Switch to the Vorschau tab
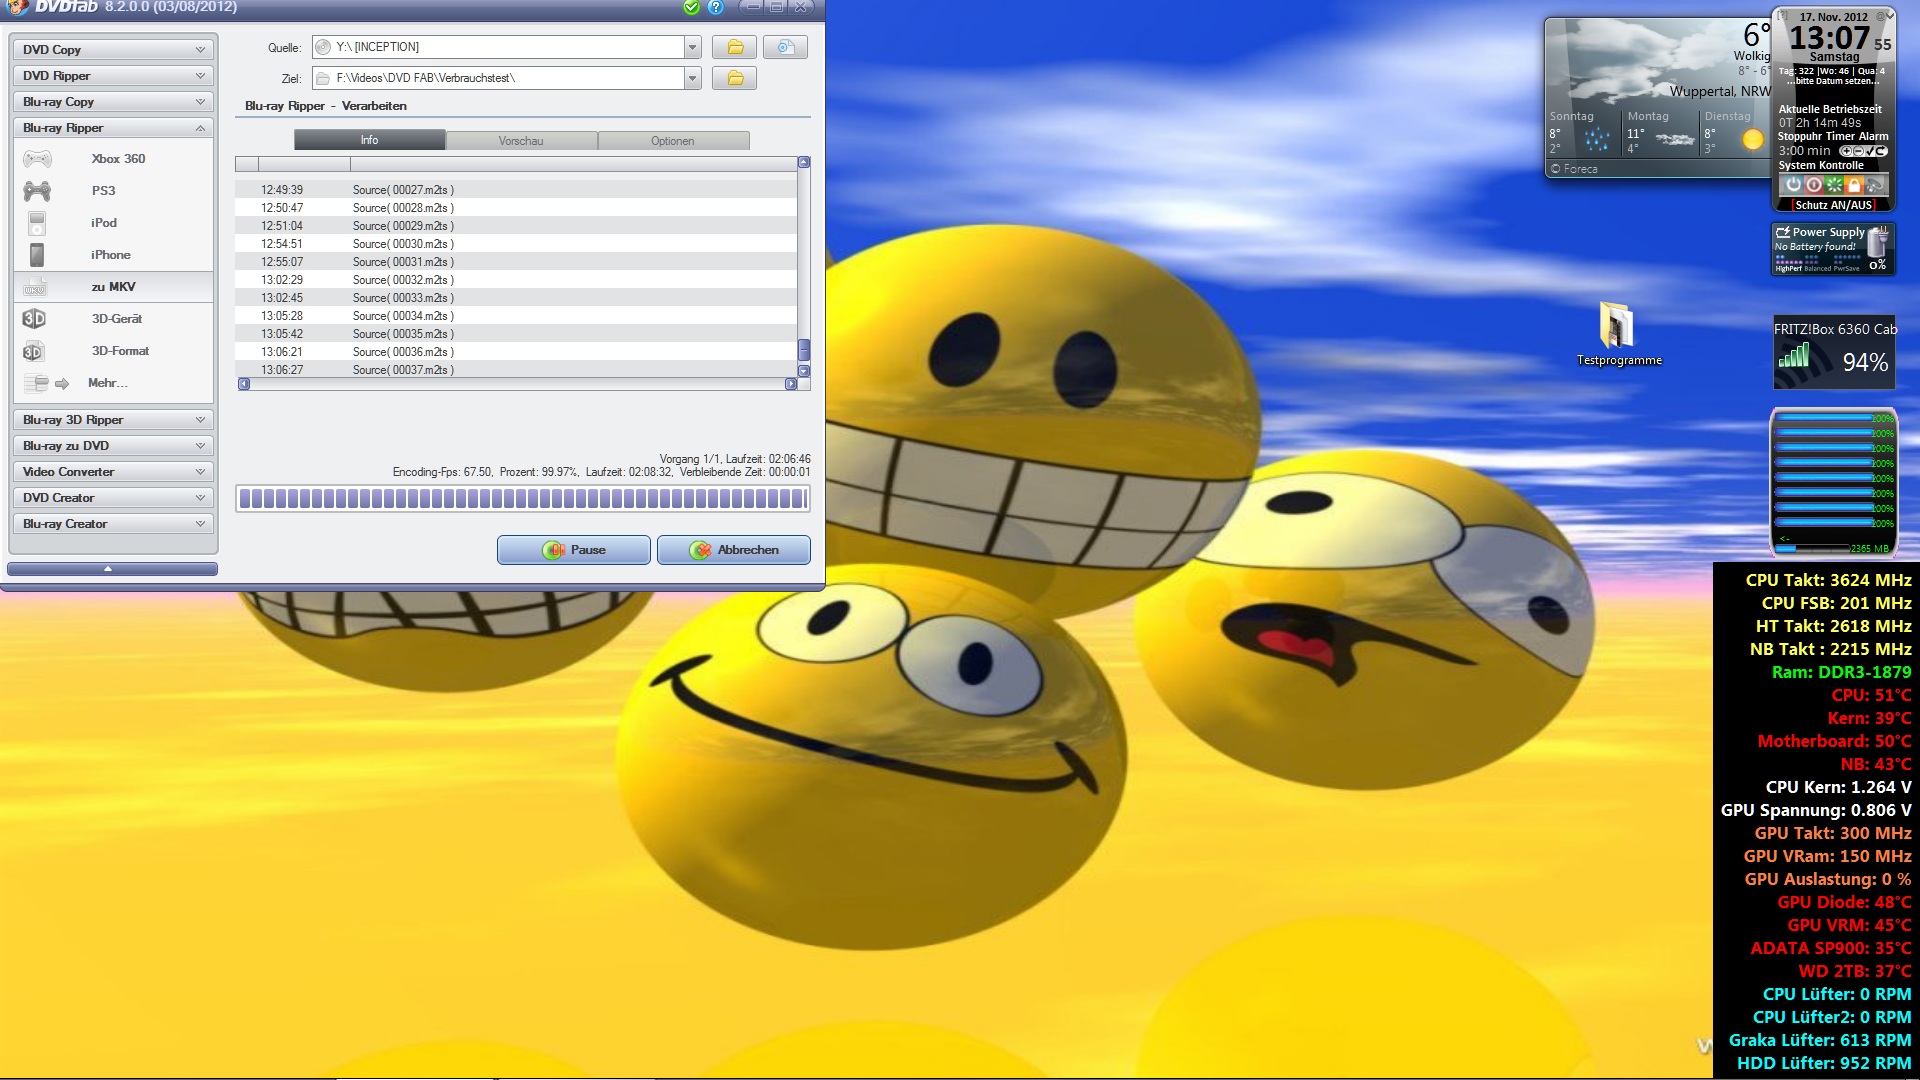Image resolution: width=1920 pixels, height=1080 pixels. tap(521, 141)
